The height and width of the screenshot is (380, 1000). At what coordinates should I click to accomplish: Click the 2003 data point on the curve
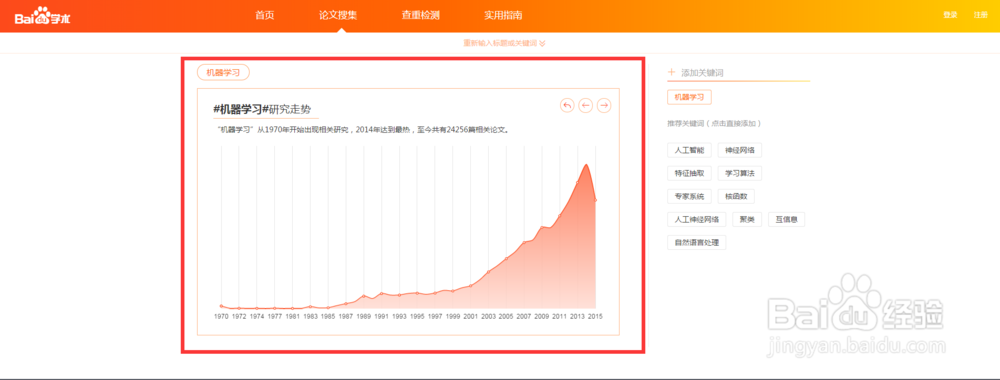(x=489, y=272)
